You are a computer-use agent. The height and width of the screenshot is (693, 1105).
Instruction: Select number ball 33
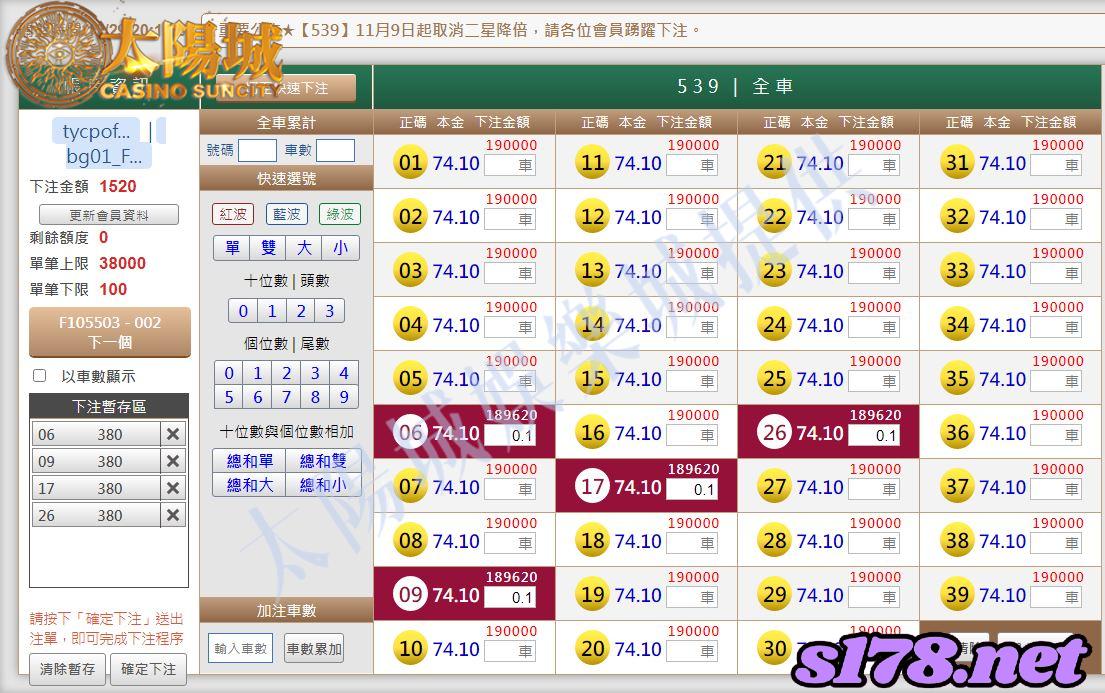(x=957, y=271)
